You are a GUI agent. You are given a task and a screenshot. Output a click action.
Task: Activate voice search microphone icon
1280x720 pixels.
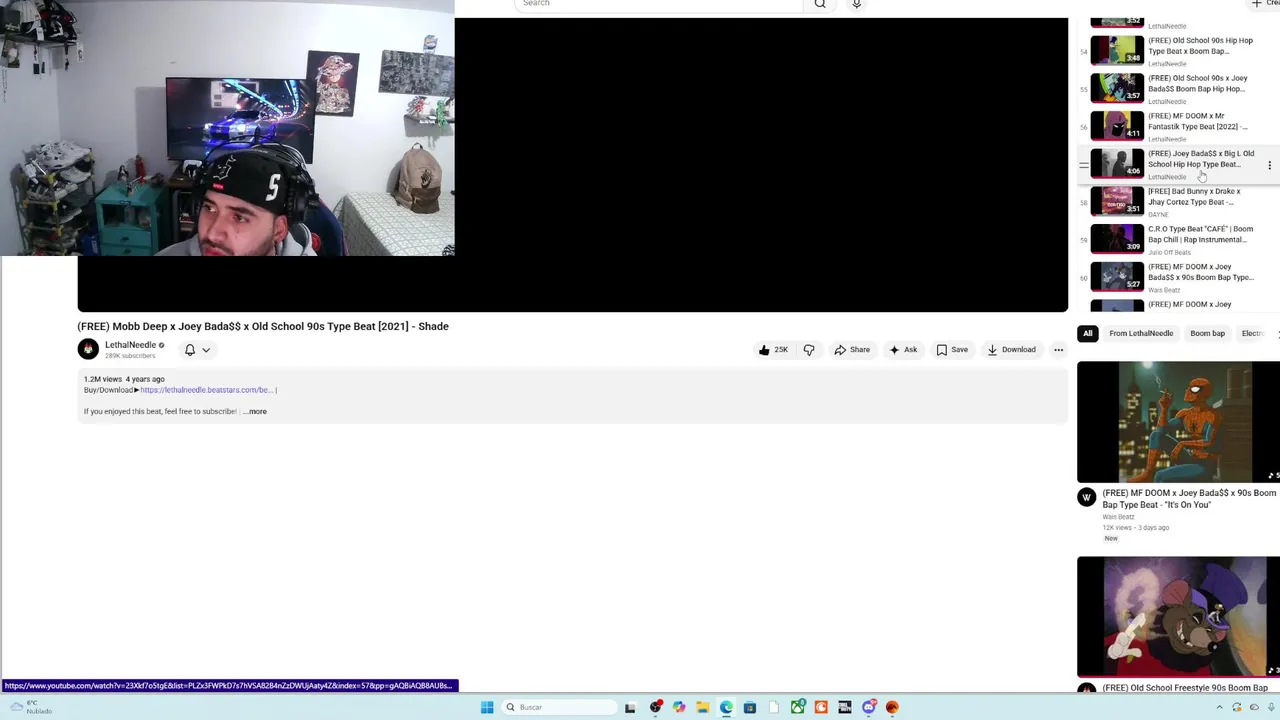pos(856,4)
